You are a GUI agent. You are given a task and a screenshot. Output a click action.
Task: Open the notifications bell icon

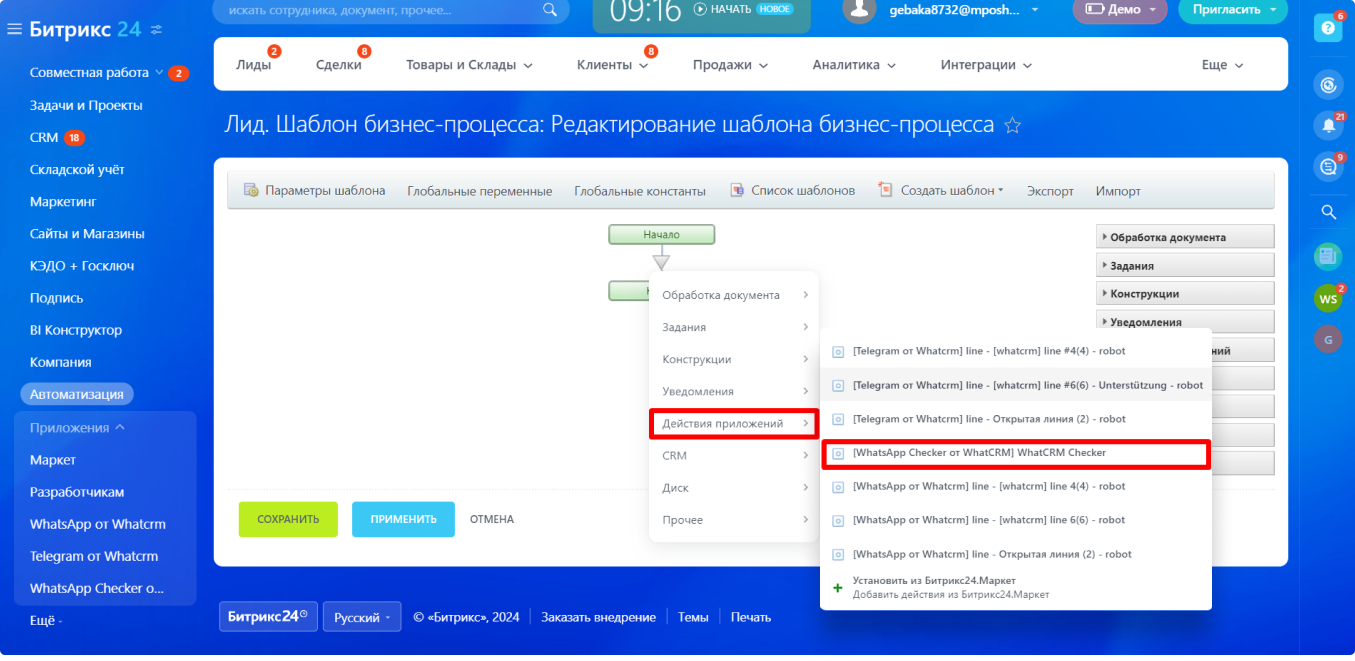[x=1328, y=125]
